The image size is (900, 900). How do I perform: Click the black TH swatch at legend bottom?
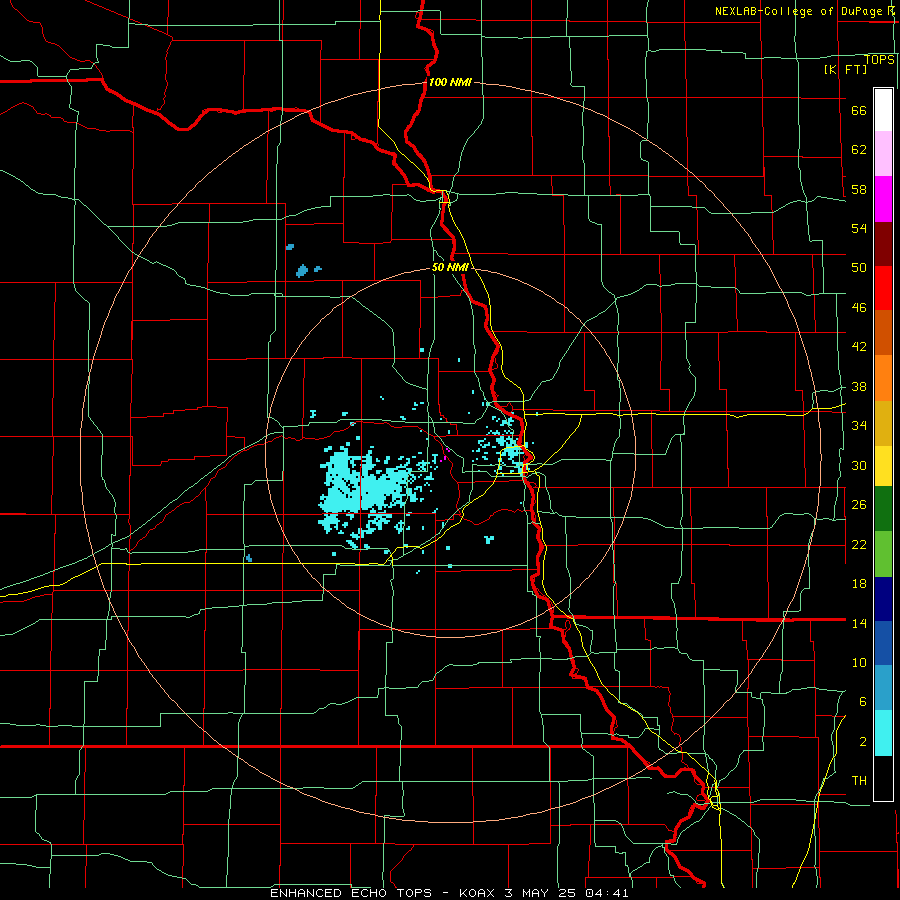883,778
